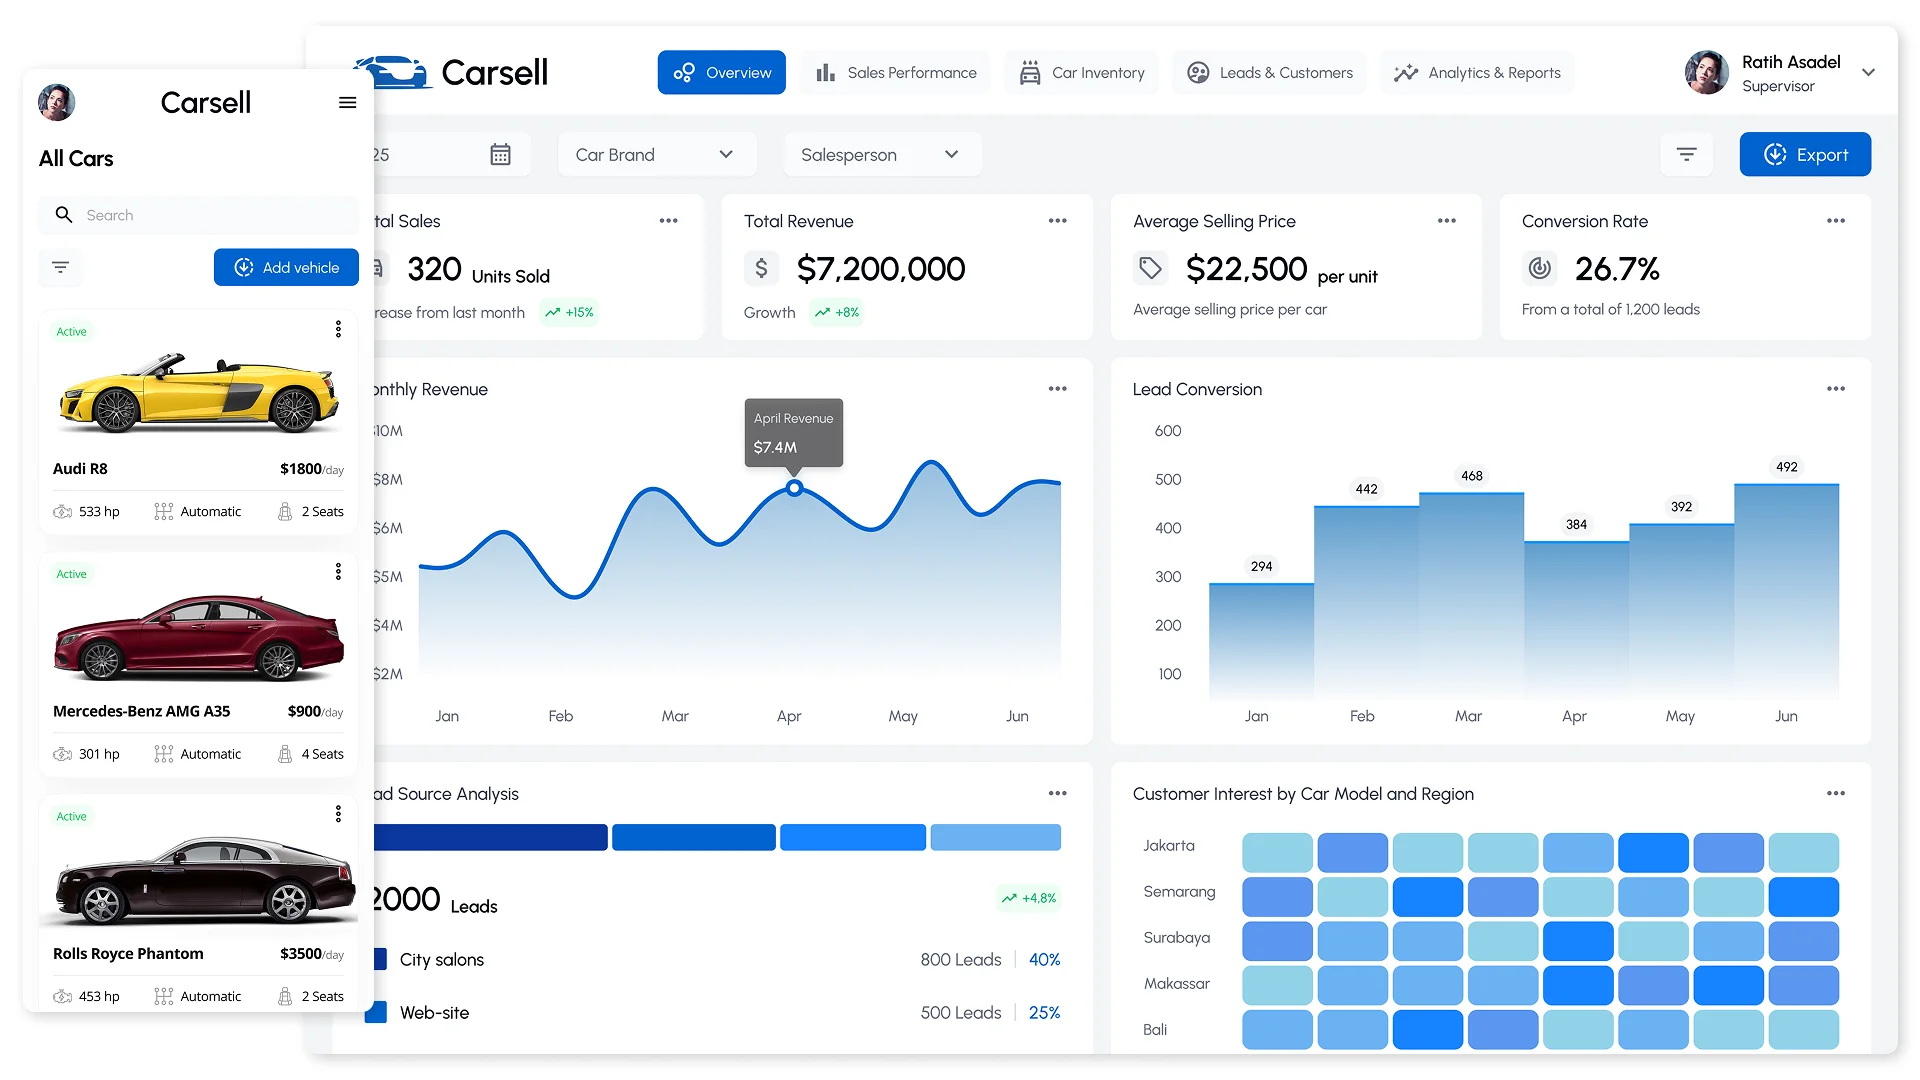Click the yellow Audi R8 thumbnail
The height and width of the screenshot is (1080, 1920).
pyautogui.click(x=198, y=392)
